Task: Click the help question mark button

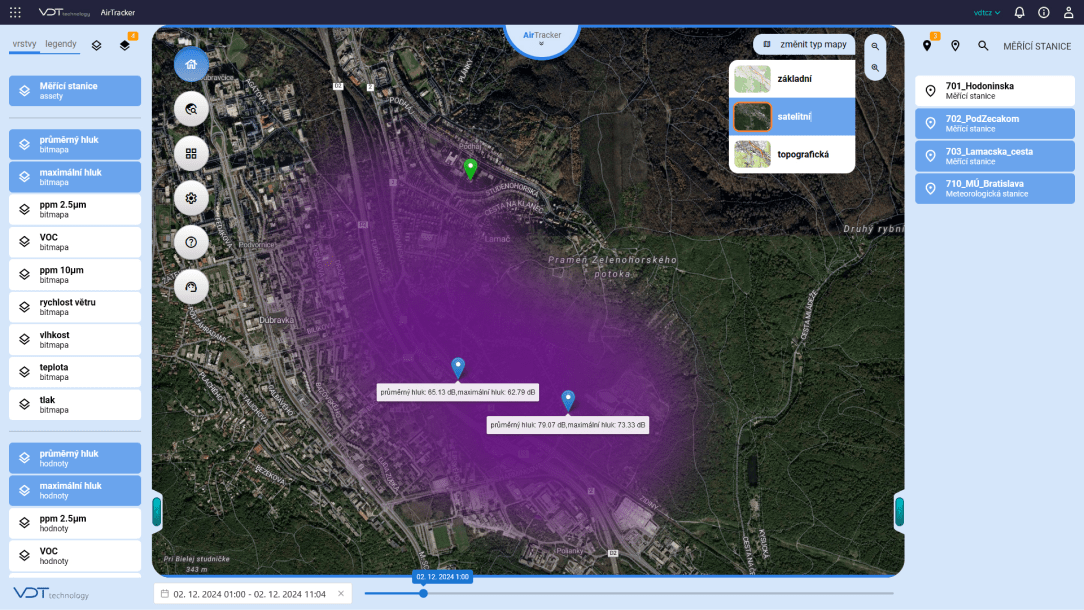Action: tap(191, 243)
